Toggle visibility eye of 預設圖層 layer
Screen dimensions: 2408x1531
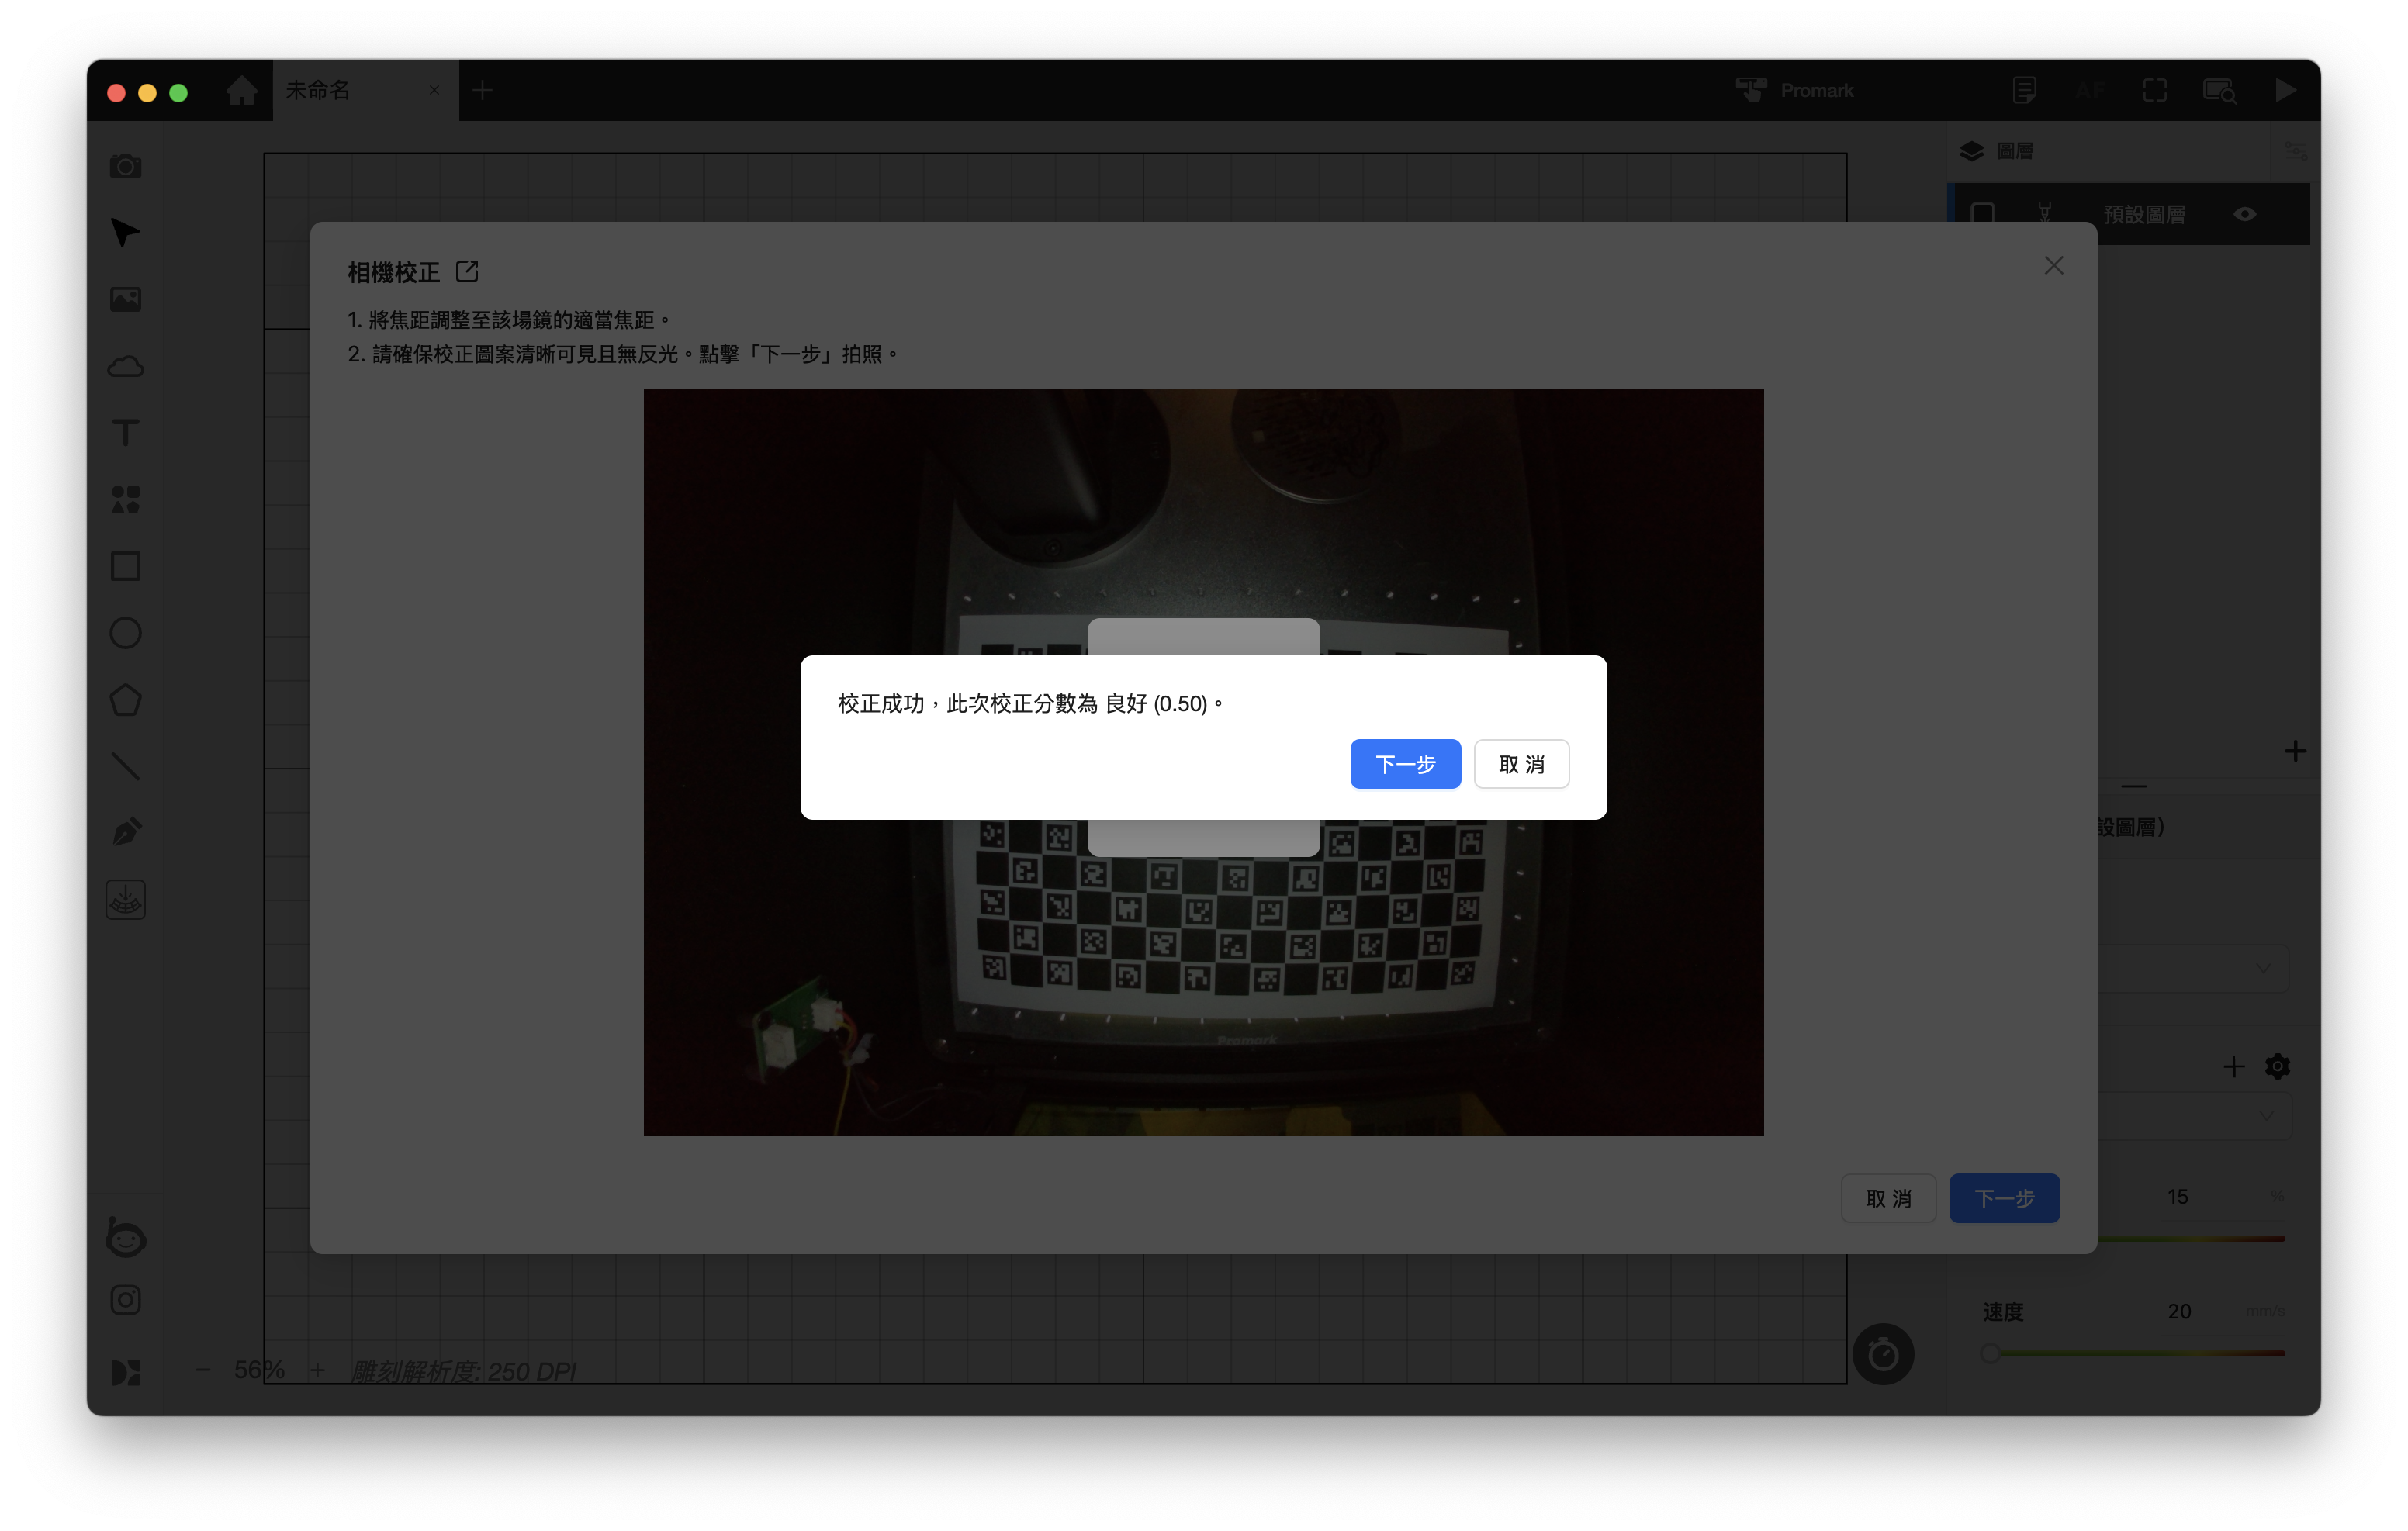tap(2245, 214)
